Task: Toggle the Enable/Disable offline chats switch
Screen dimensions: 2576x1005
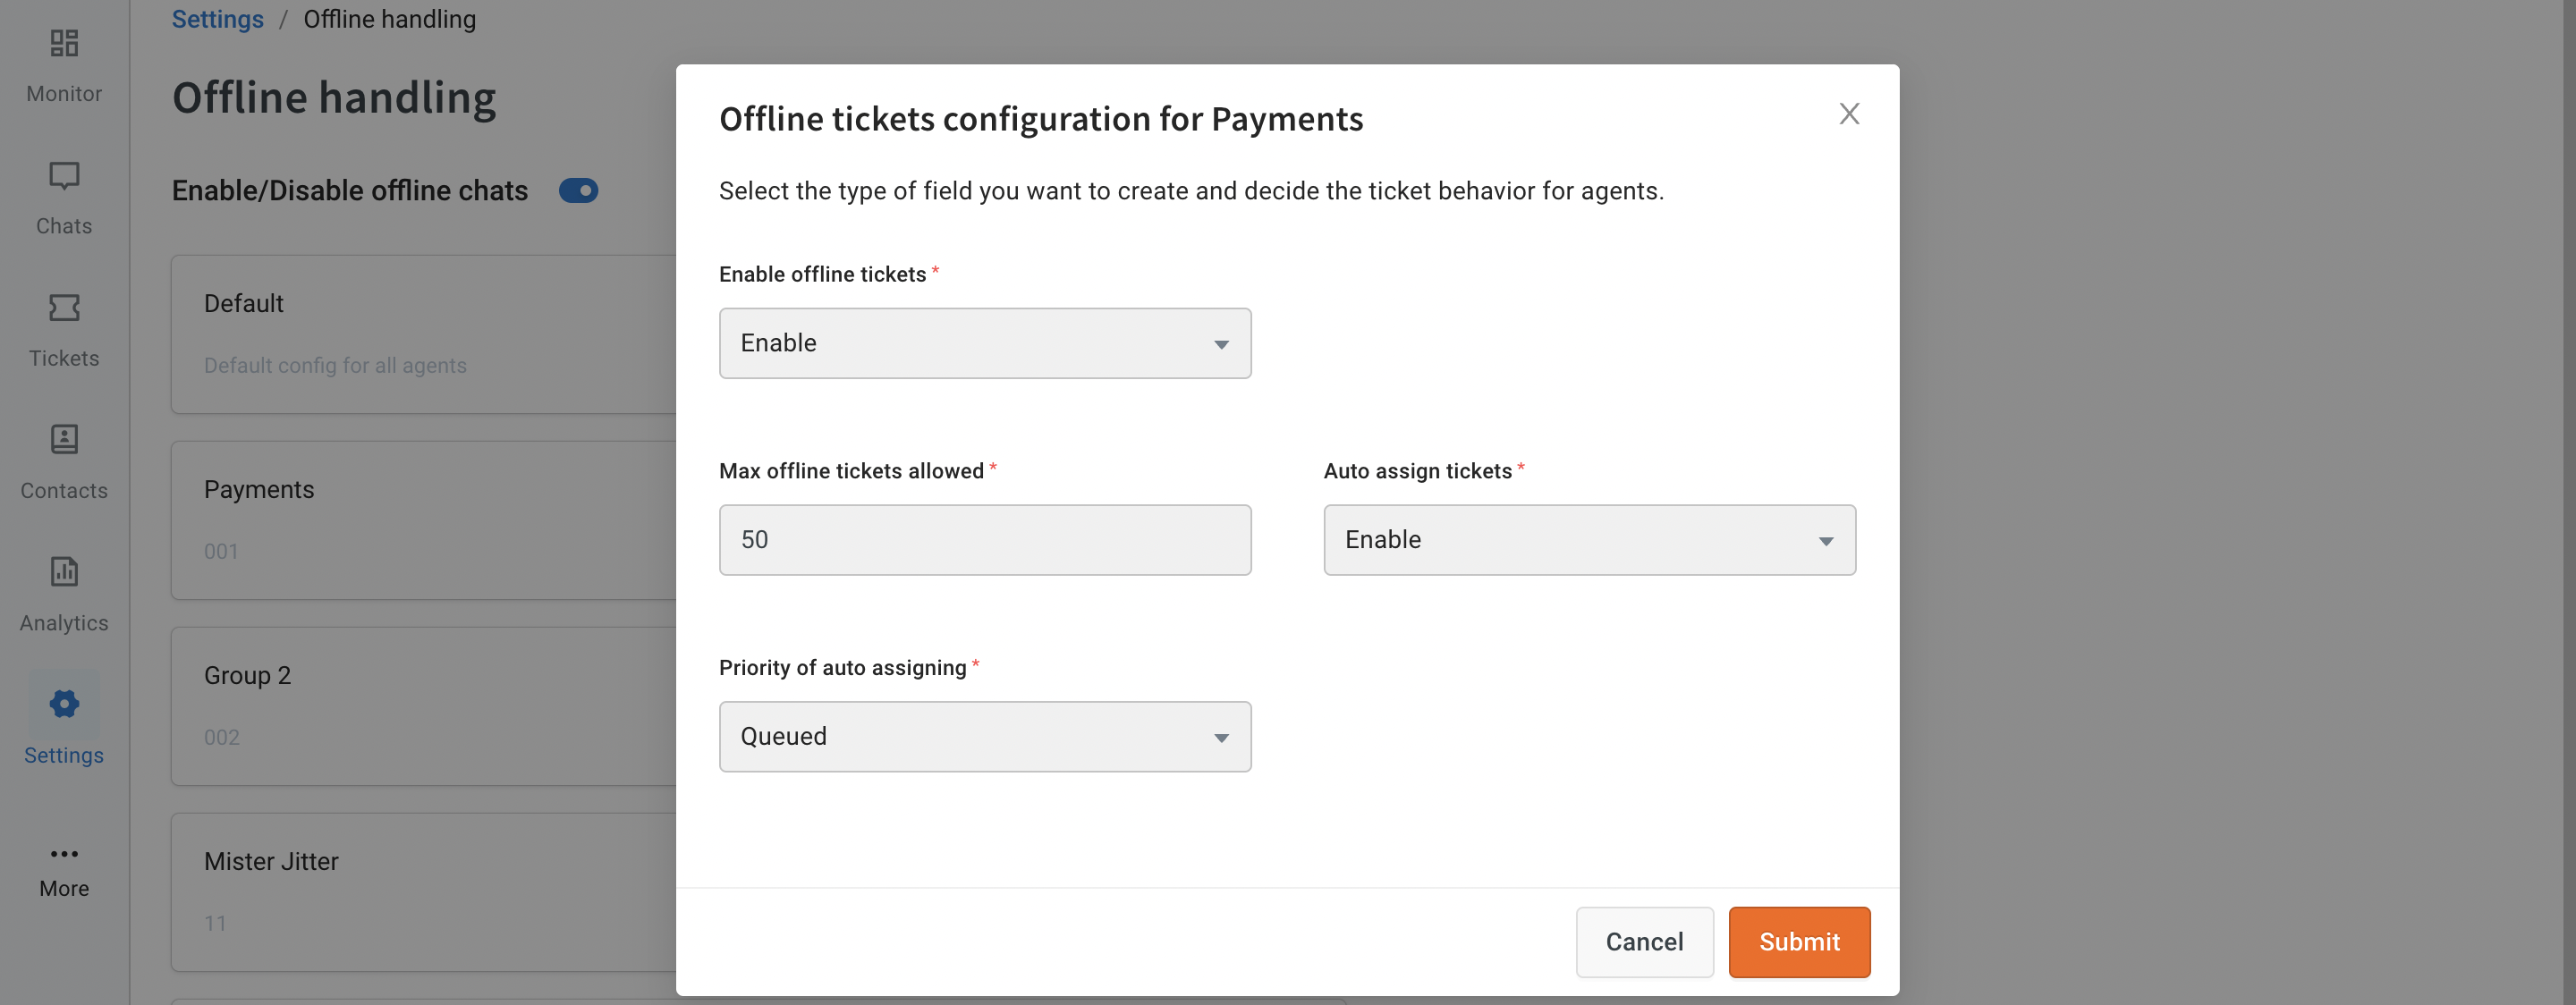Action: (x=578, y=191)
